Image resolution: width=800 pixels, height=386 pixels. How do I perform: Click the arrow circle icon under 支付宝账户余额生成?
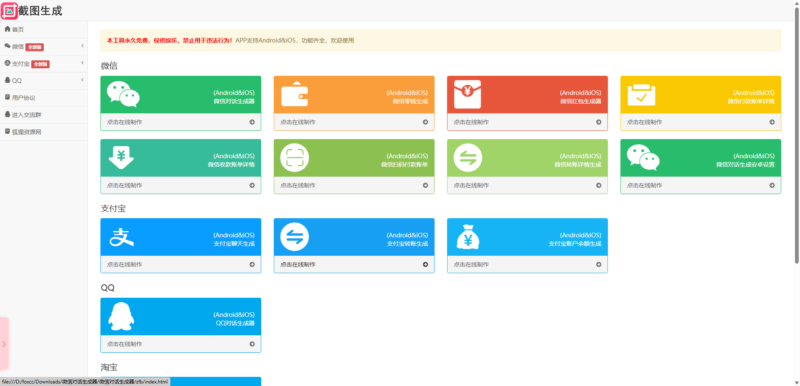pyautogui.click(x=599, y=265)
